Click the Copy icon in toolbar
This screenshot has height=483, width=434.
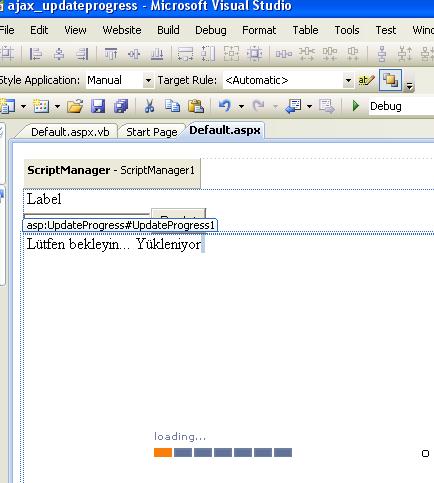172,106
